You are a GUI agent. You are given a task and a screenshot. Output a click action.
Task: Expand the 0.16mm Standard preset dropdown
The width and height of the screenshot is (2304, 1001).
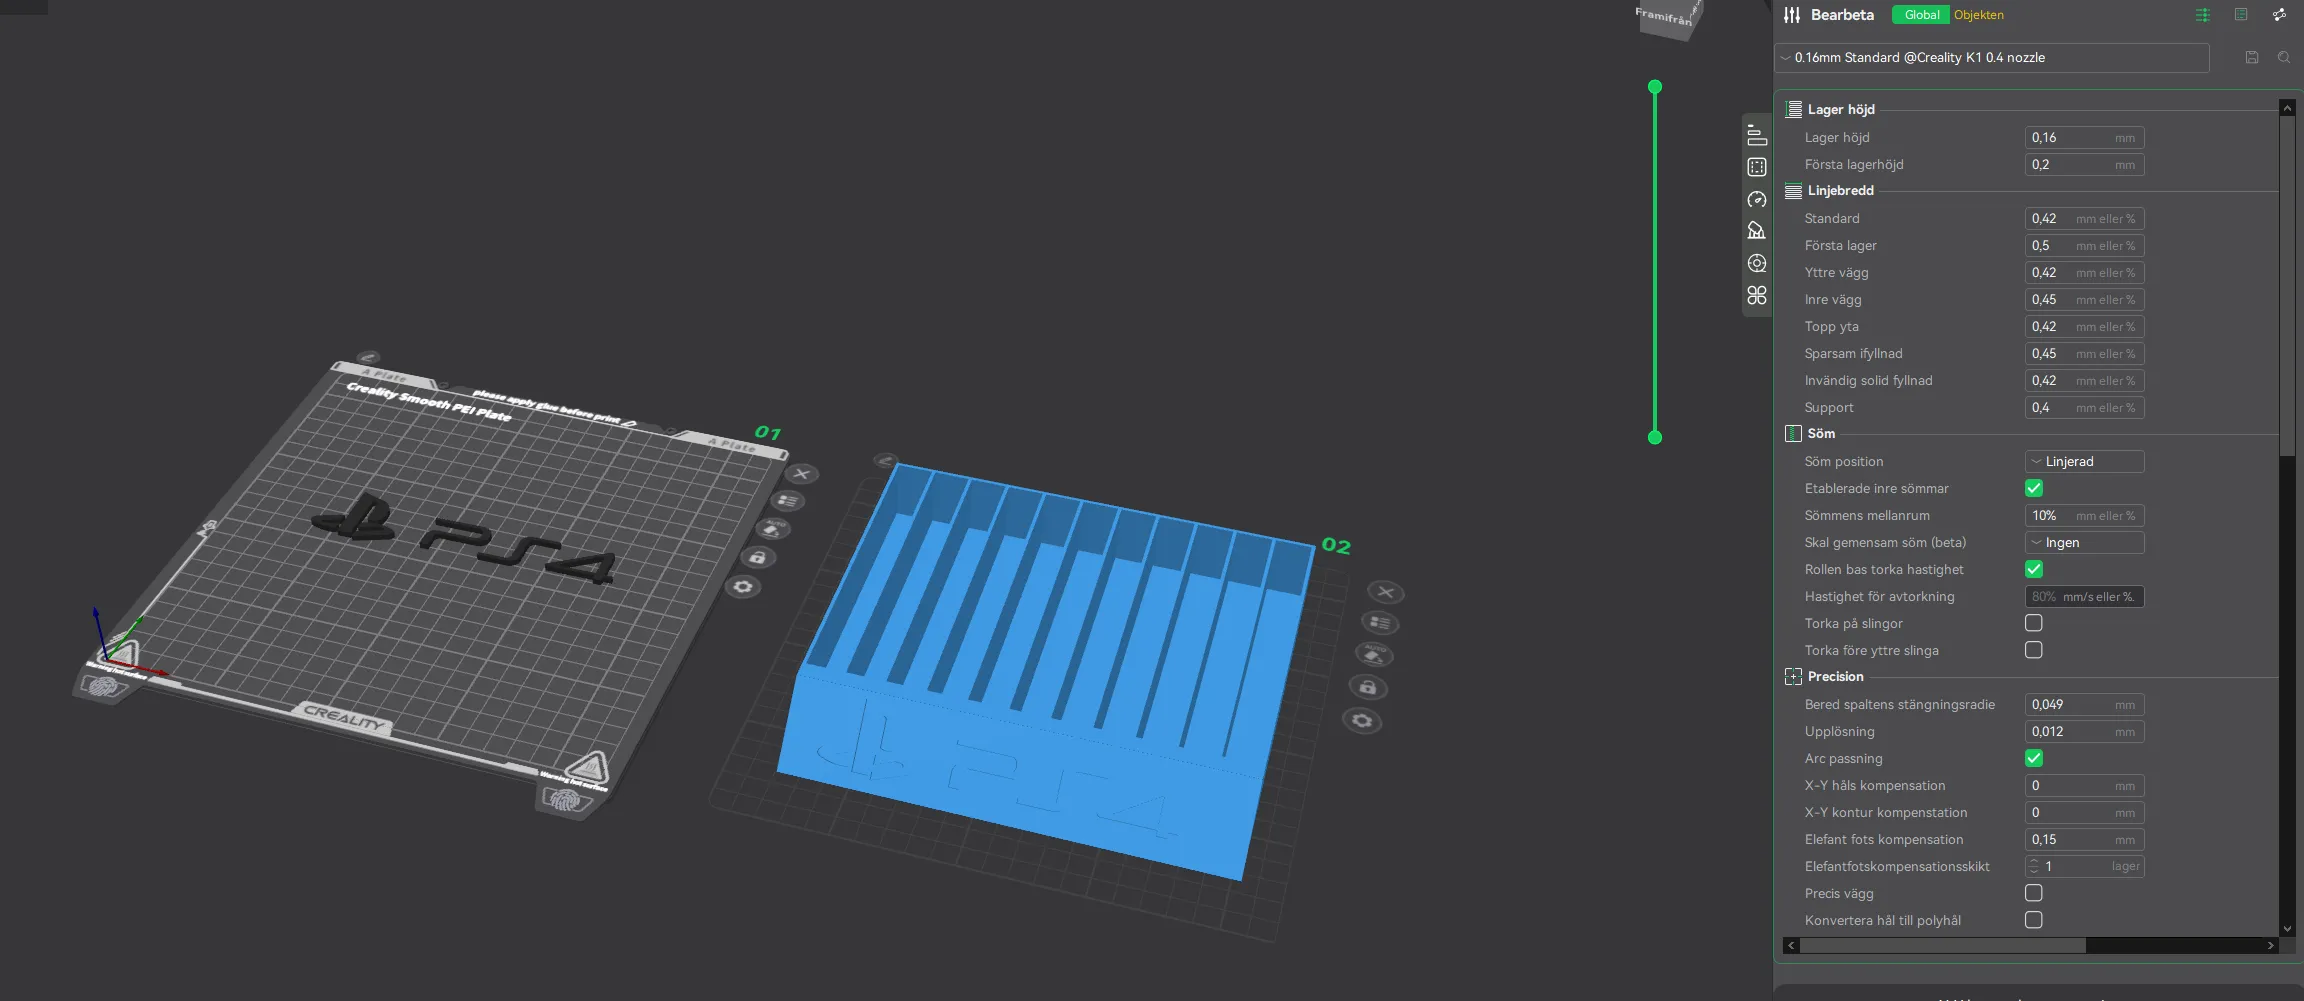pyautogui.click(x=1990, y=58)
